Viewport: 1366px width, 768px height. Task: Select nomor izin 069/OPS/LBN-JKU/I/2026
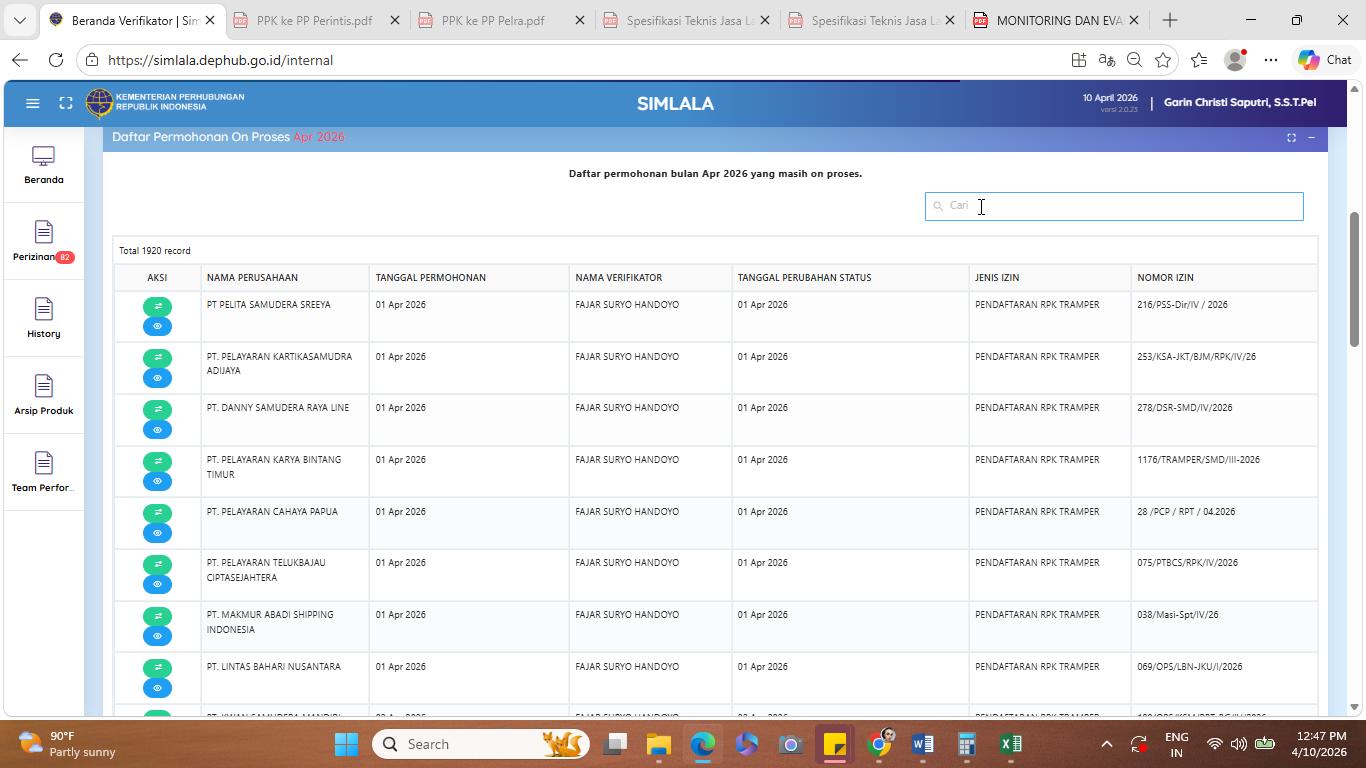(1190, 666)
